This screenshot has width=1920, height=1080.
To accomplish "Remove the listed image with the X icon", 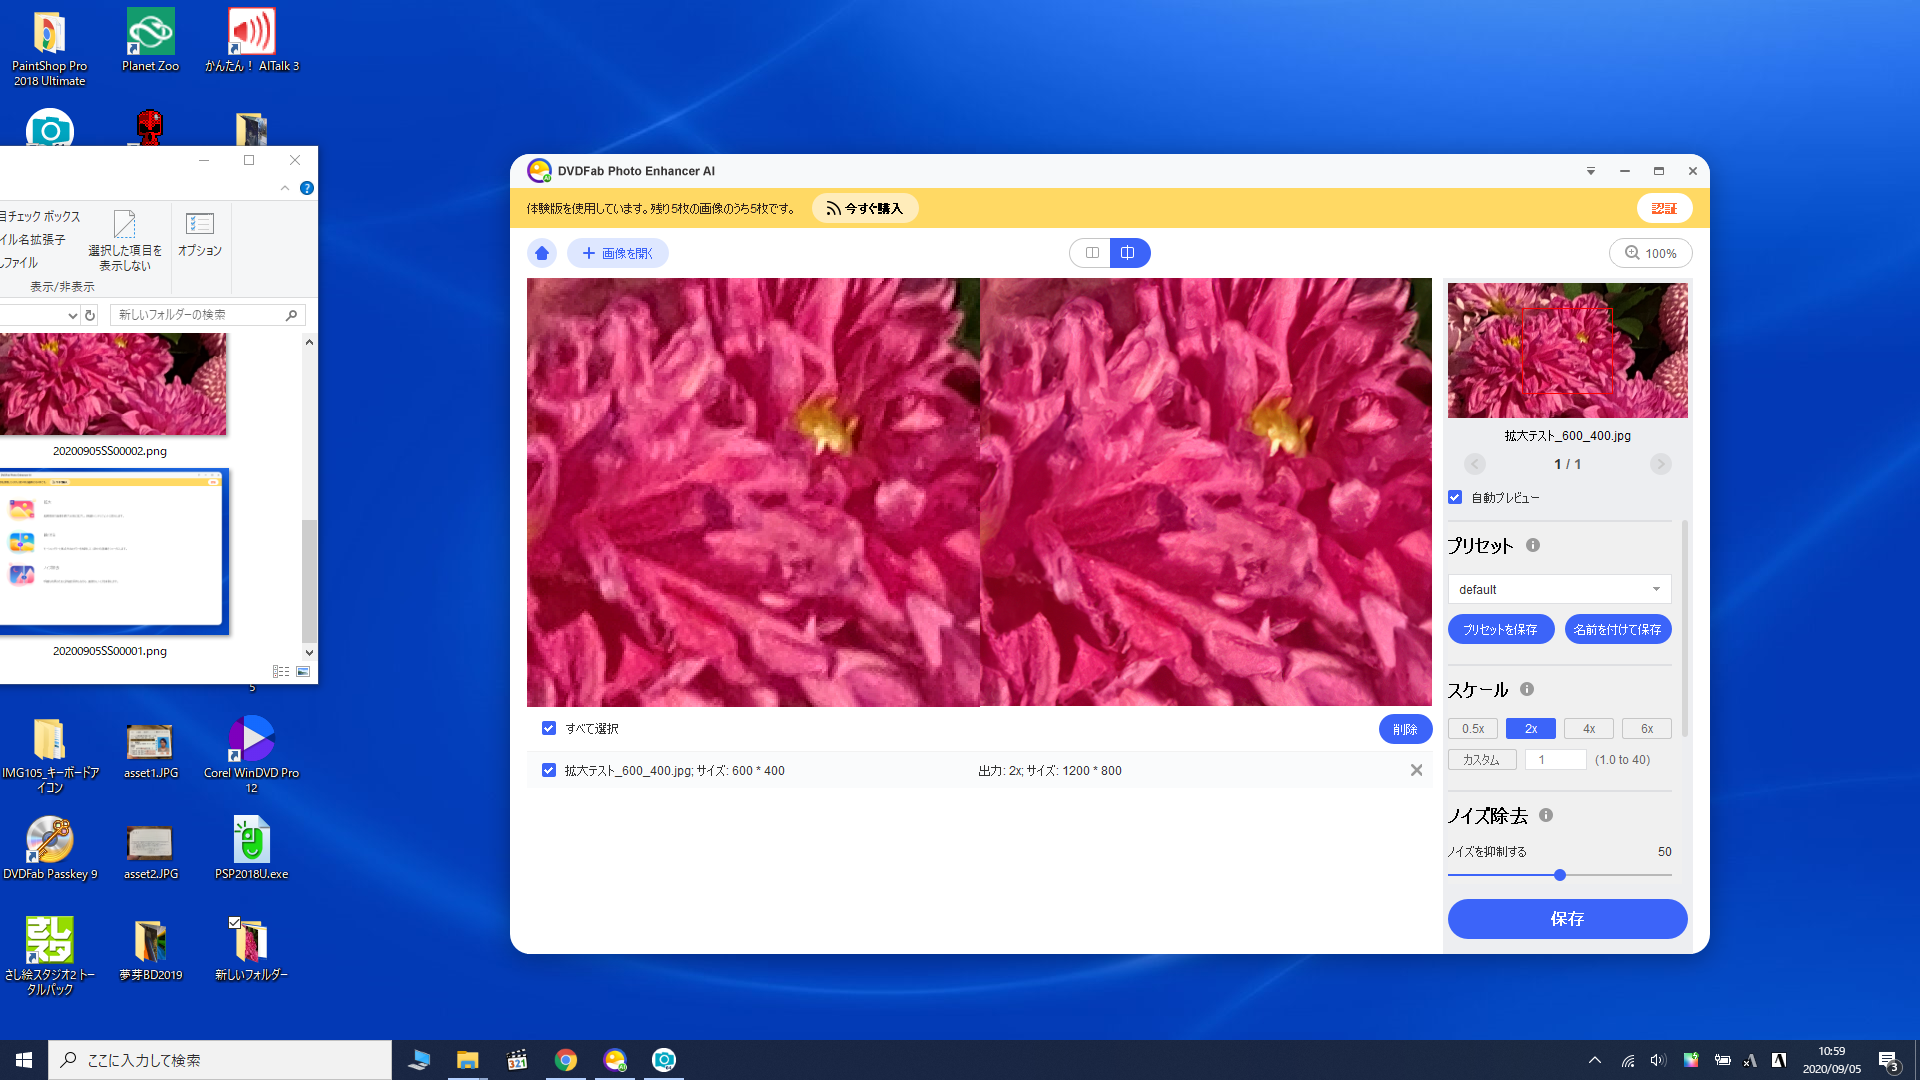I will tap(1416, 770).
